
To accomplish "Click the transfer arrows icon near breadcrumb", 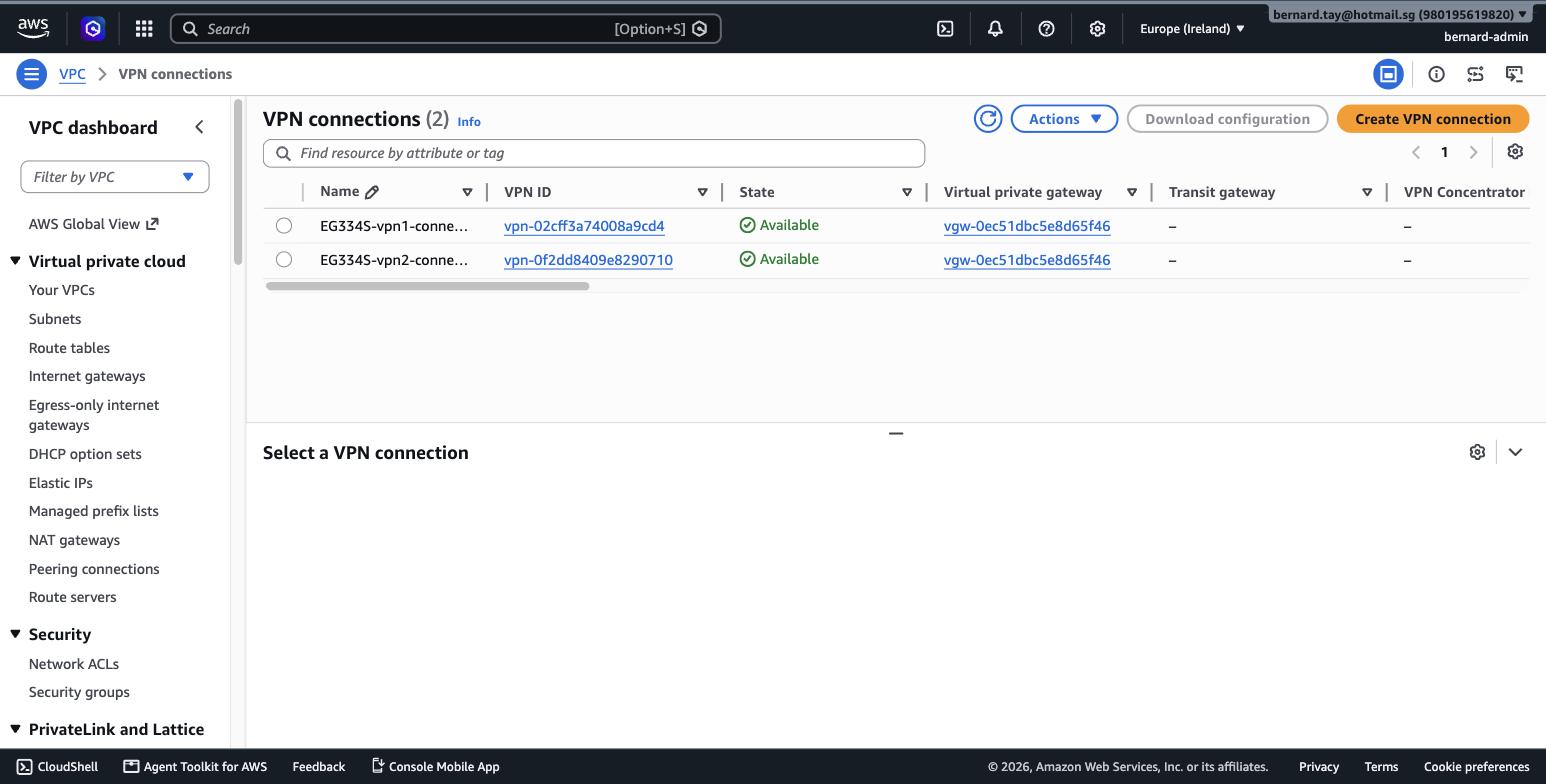I will (1475, 74).
